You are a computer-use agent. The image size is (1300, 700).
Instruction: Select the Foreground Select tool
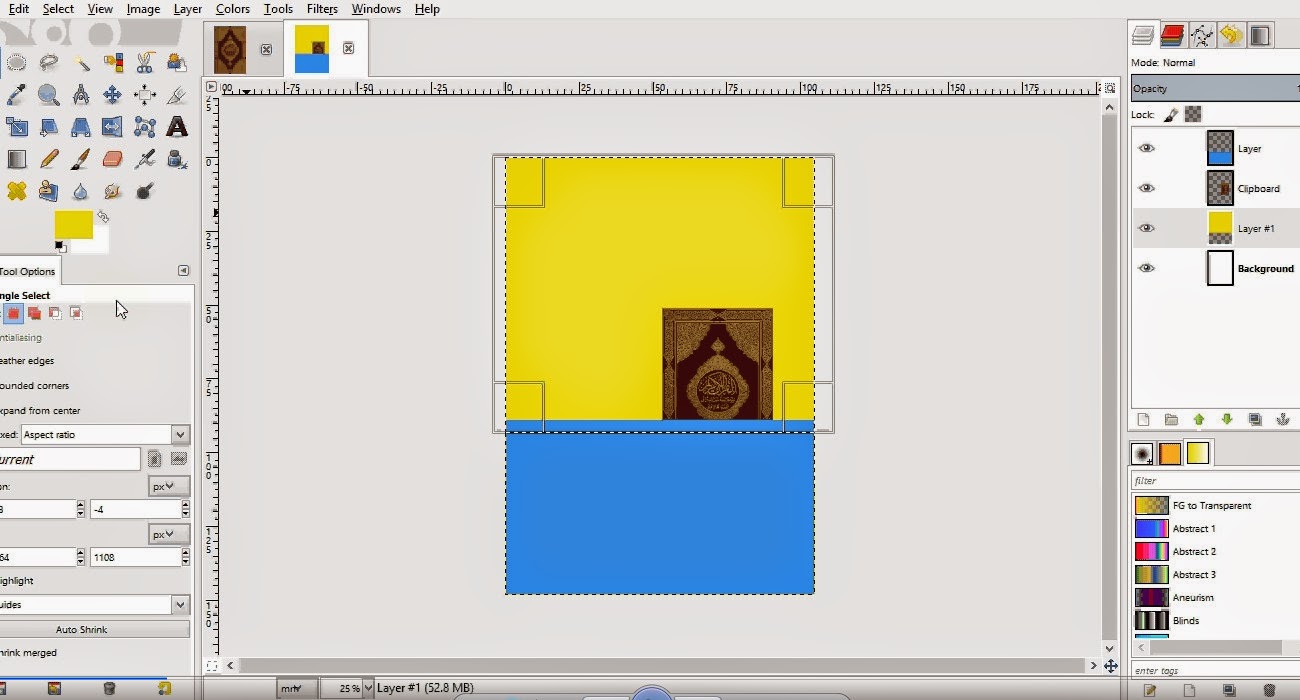[177, 63]
